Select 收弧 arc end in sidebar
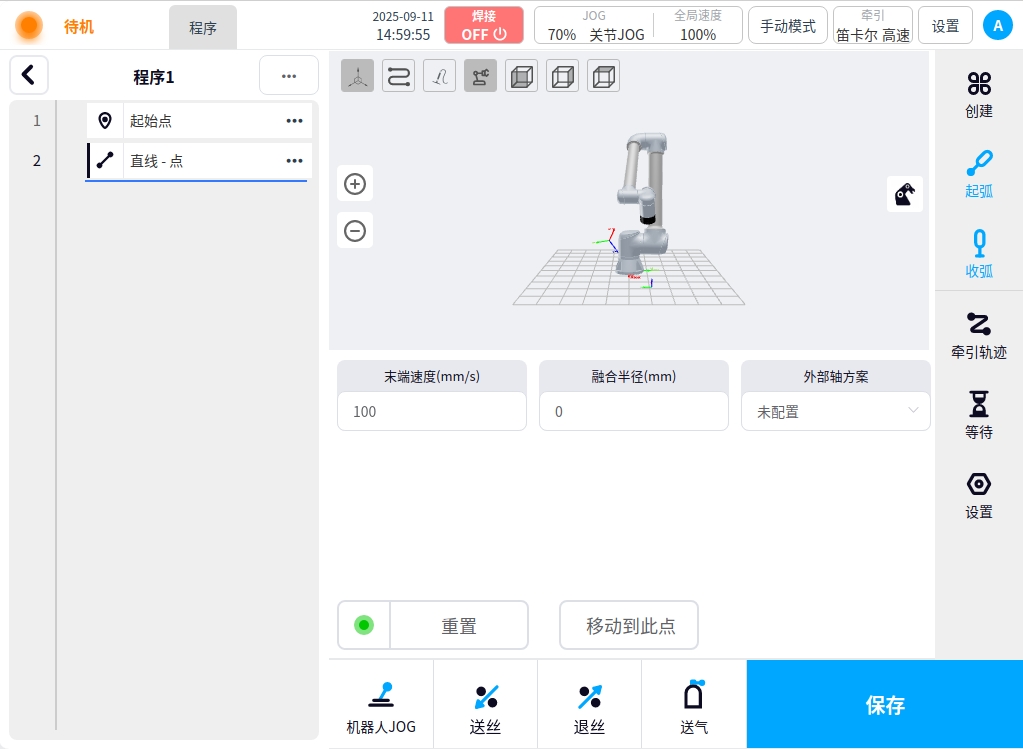1023x749 pixels. pyautogui.click(x=978, y=254)
